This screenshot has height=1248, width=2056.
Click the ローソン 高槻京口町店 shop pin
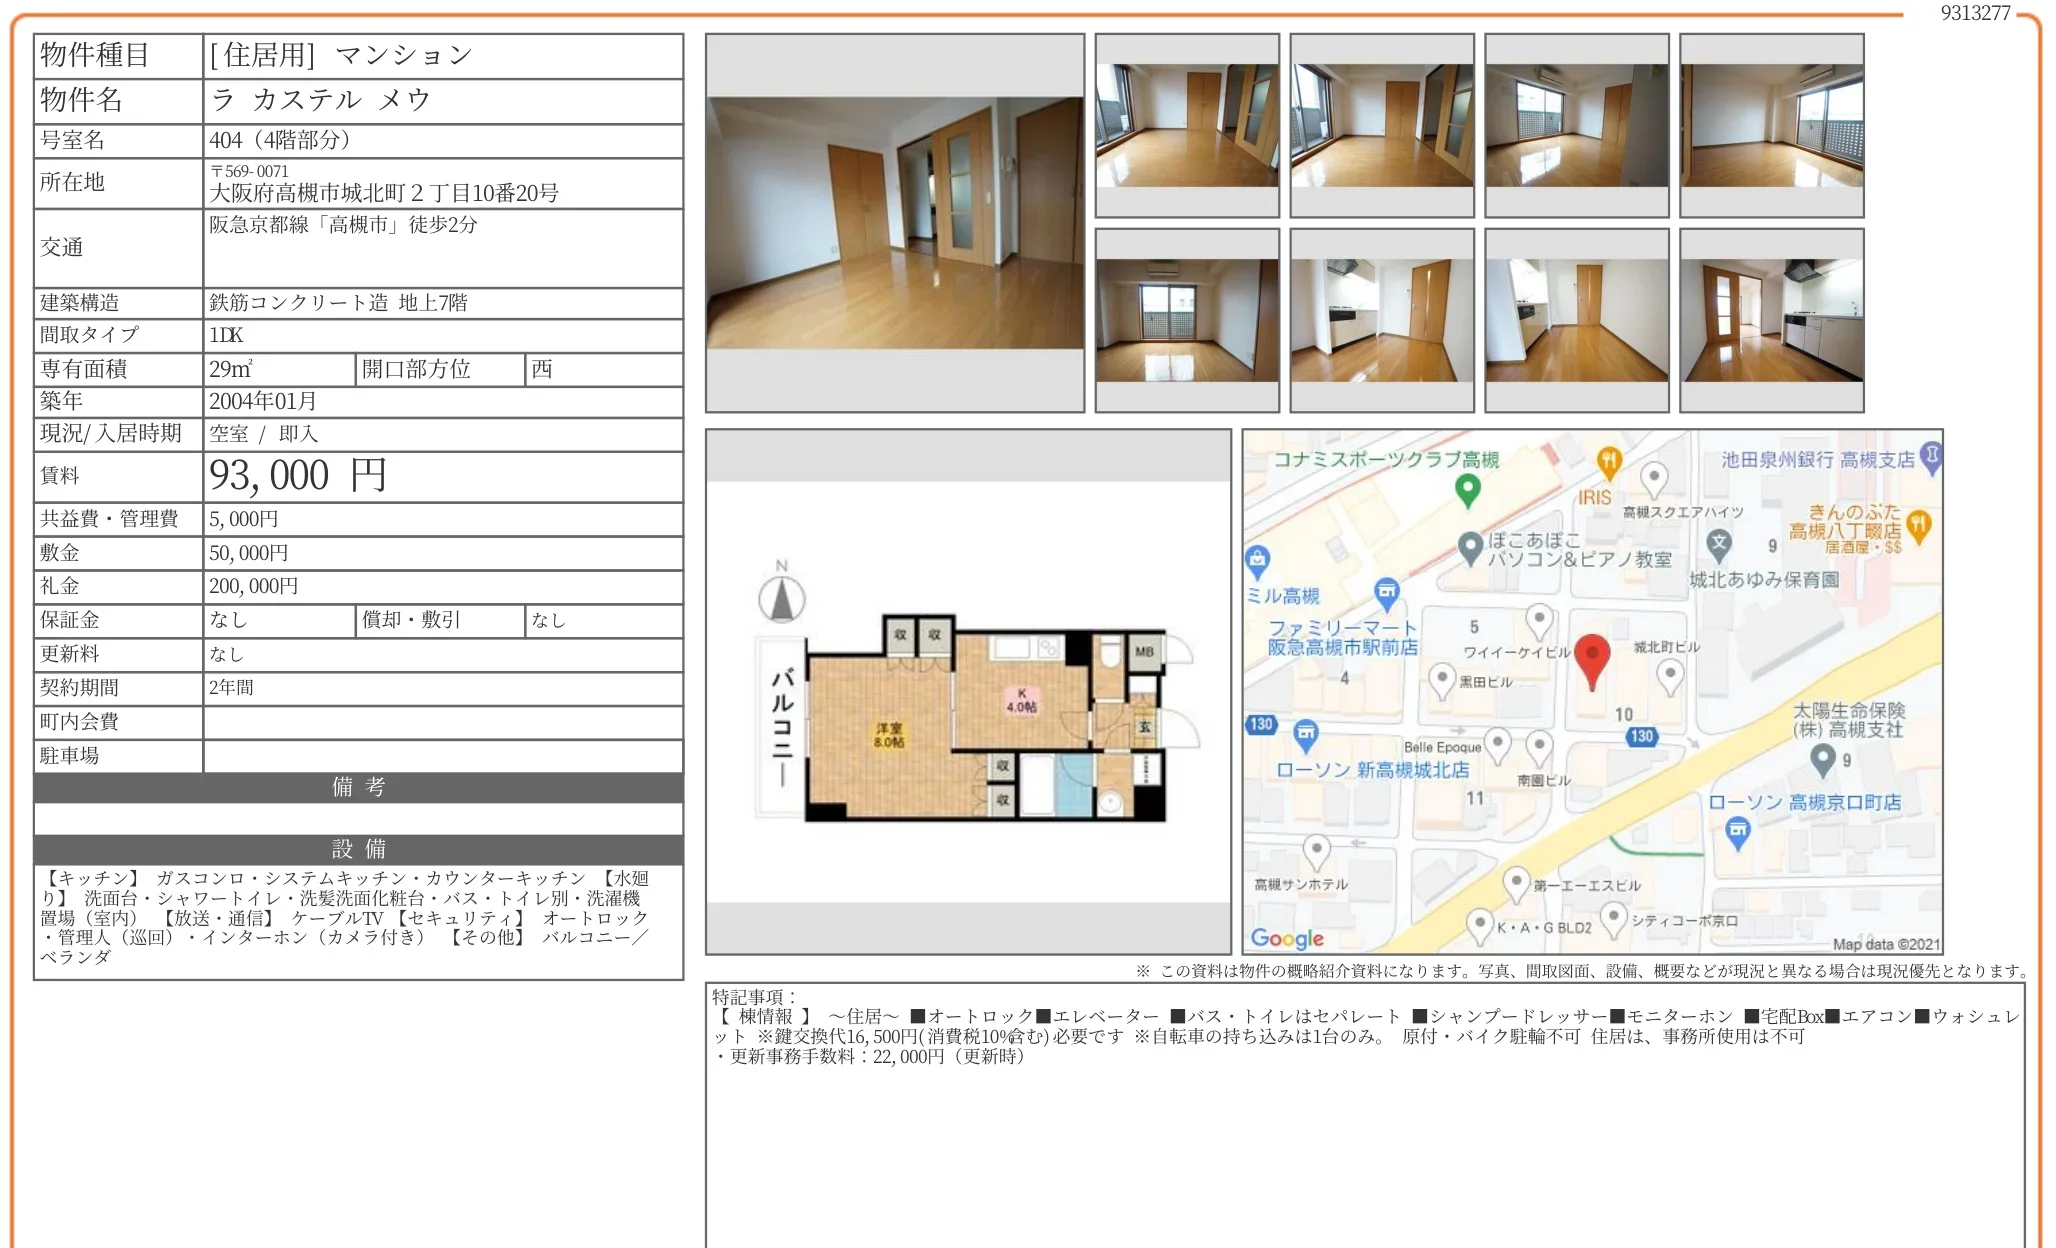[1738, 830]
